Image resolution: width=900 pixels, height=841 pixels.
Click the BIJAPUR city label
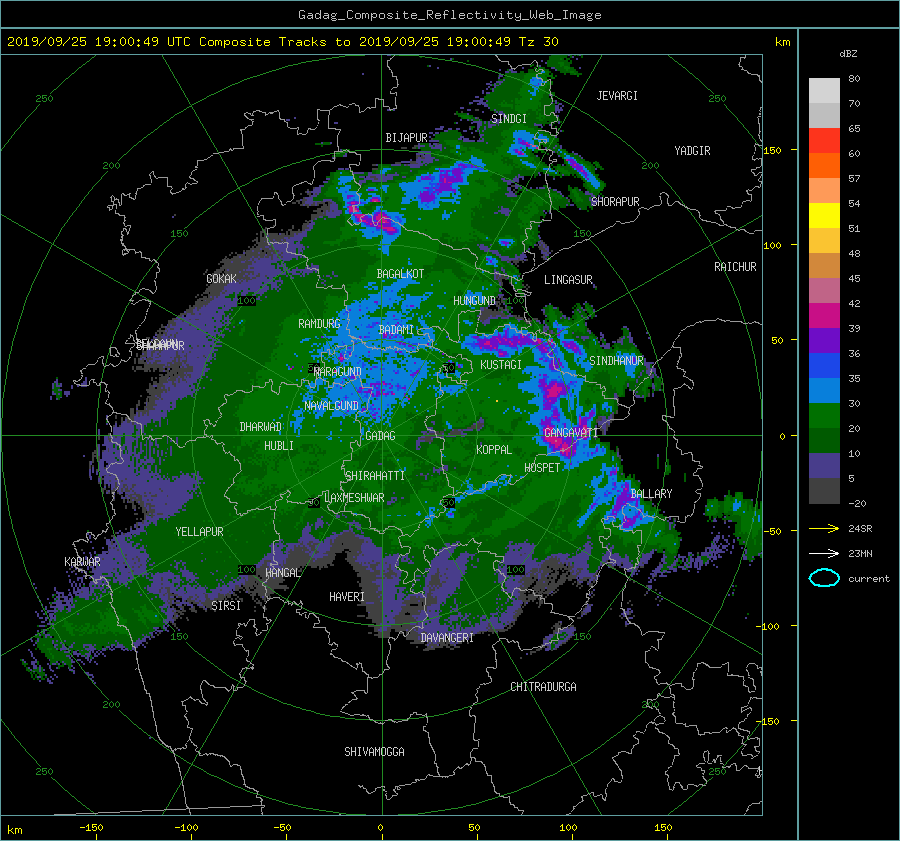coord(406,138)
